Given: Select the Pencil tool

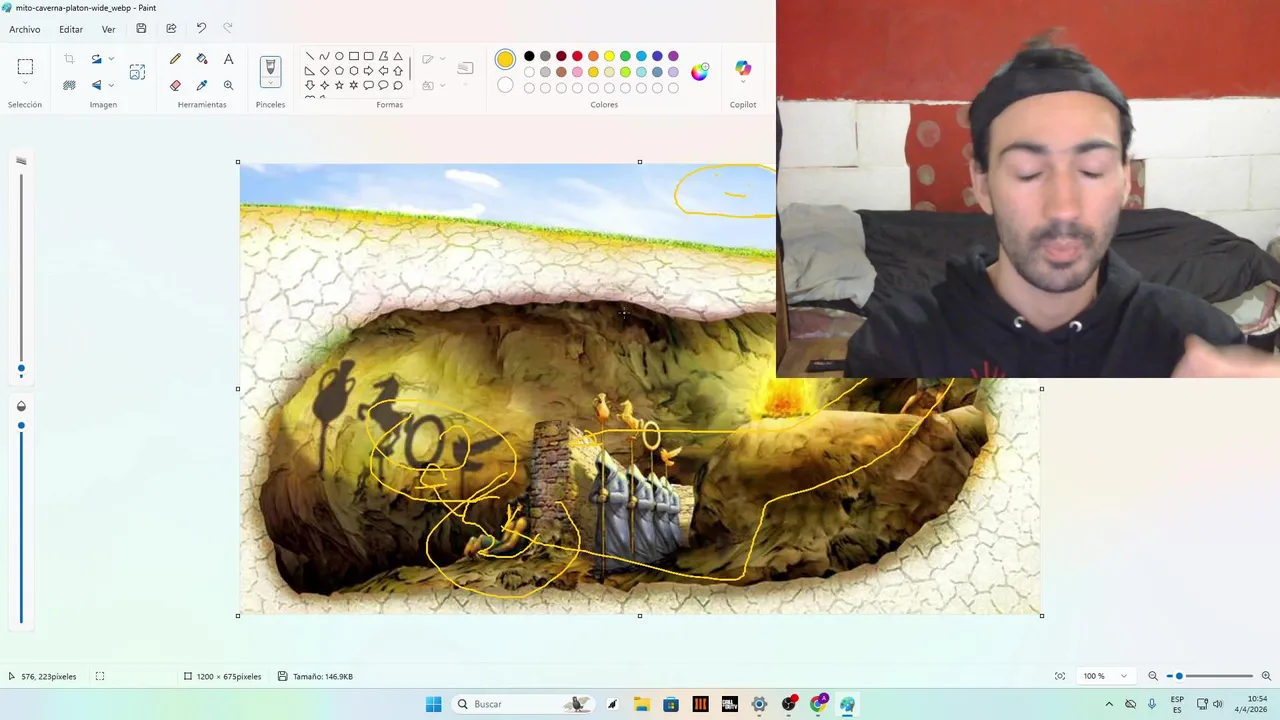Looking at the screenshot, I should tap(175, 59).
